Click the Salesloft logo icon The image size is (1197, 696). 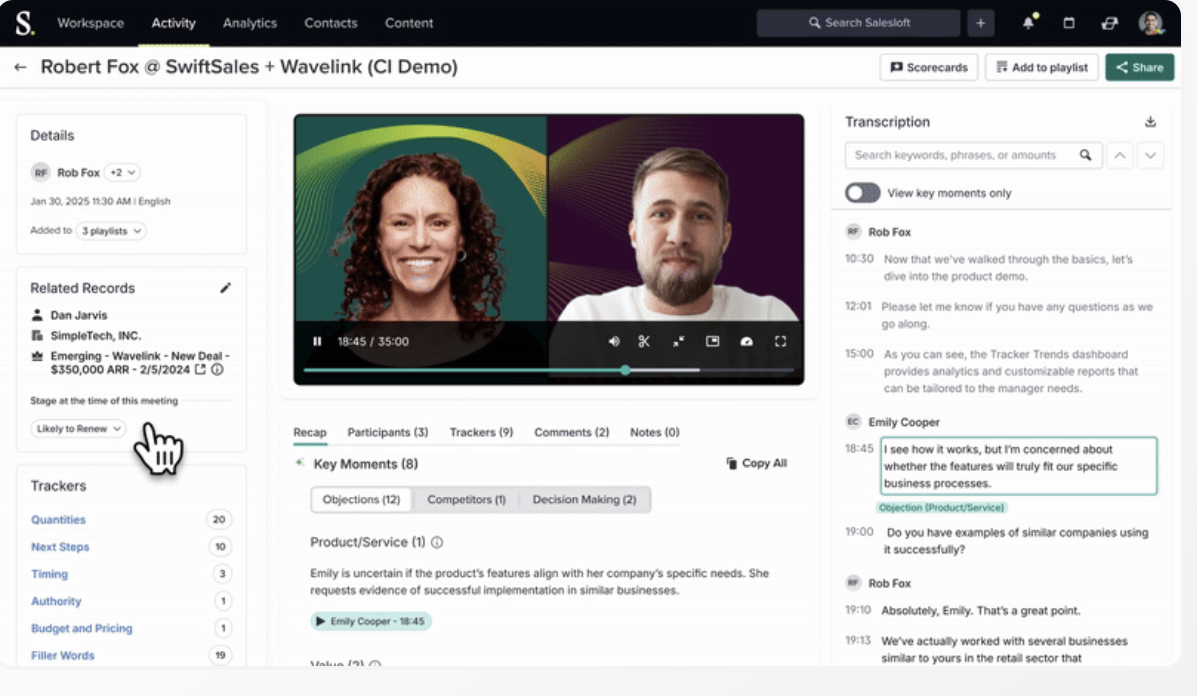point(24,23)
